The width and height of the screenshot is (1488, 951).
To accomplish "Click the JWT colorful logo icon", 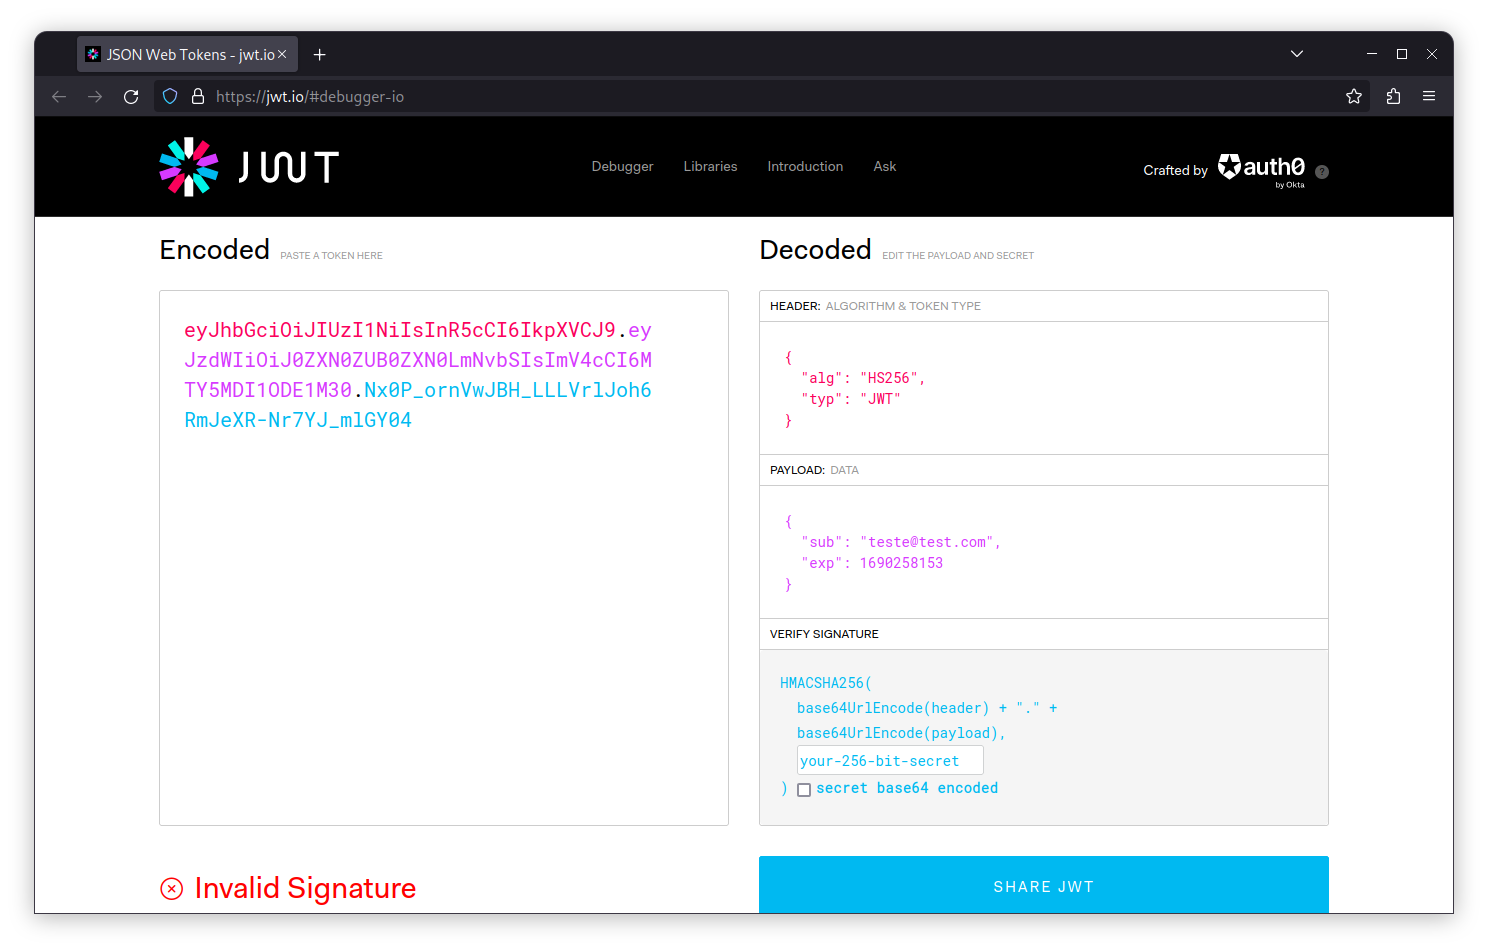I will [x=188, y=167].
